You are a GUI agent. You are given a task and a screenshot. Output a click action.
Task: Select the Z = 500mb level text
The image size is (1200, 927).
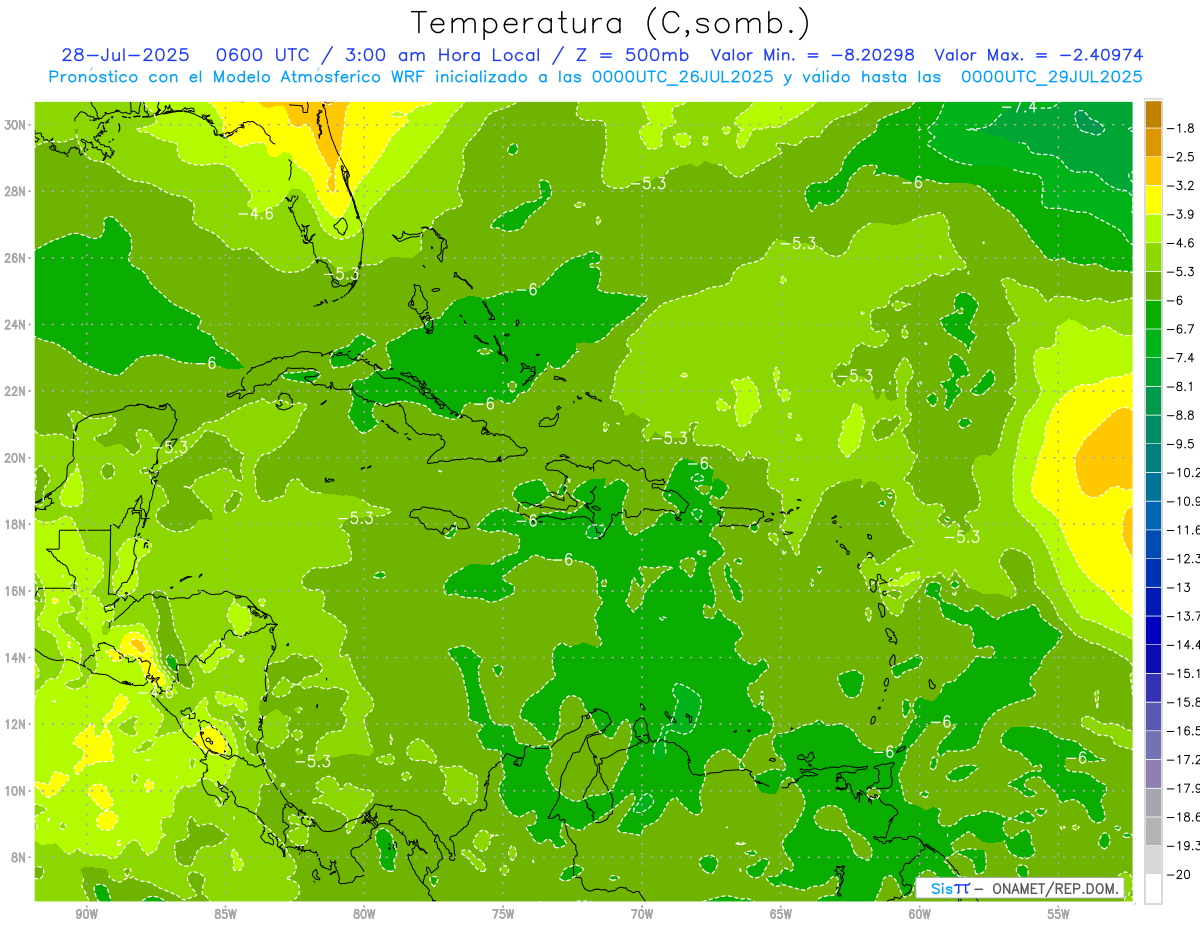tap(626, 55)
